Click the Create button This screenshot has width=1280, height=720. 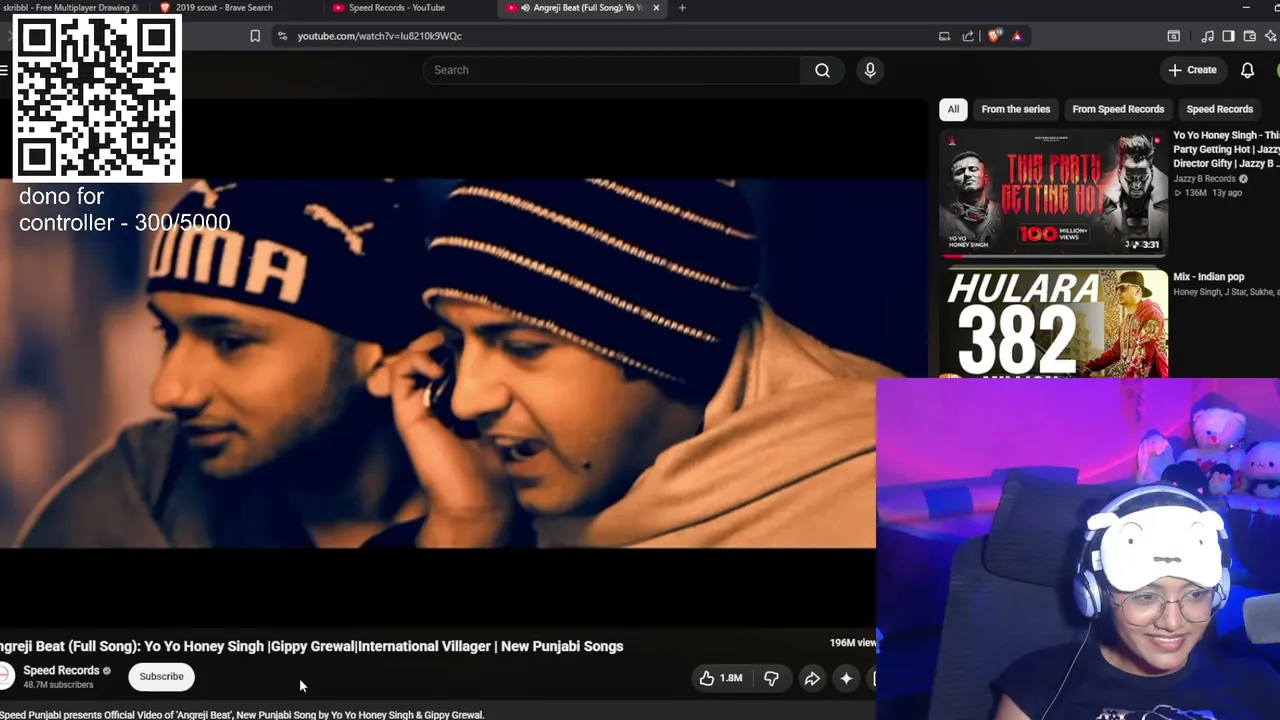click(1193, 70)
